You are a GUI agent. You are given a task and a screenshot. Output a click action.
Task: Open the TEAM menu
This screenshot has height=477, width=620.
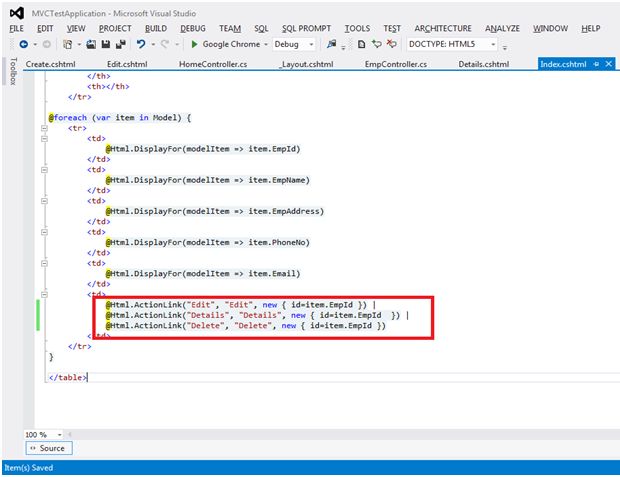pos(230,28)
